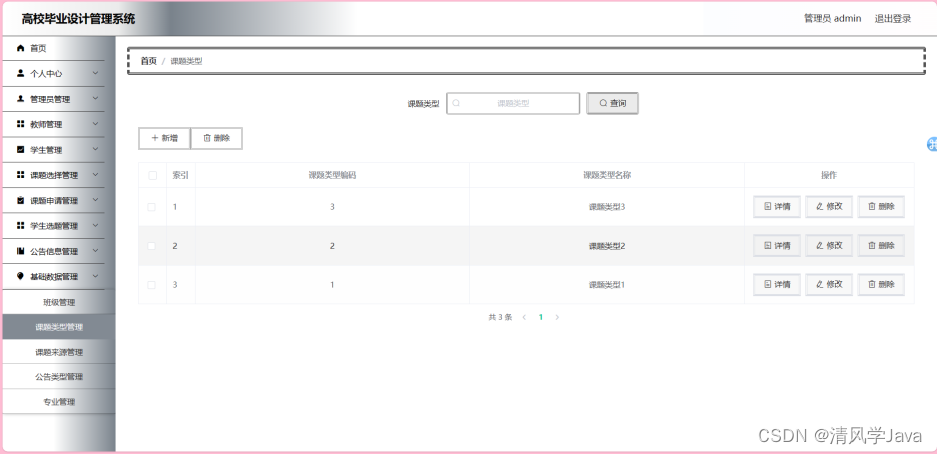Image resolution: width=937 pixels, height=454 pixels.
Task: Click the 查询 search button
Action: 613,103
